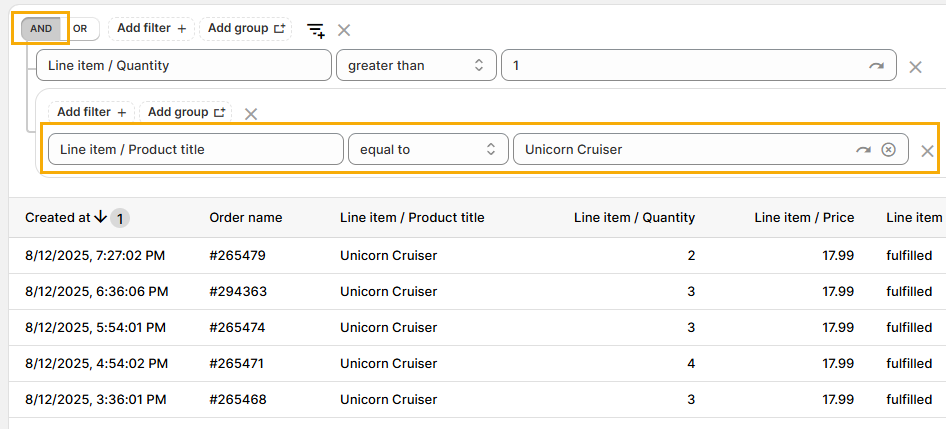This screenshot has height=429, width=946.
Task: Delete the Quantity filter row
Action: (x=915, y=67)
